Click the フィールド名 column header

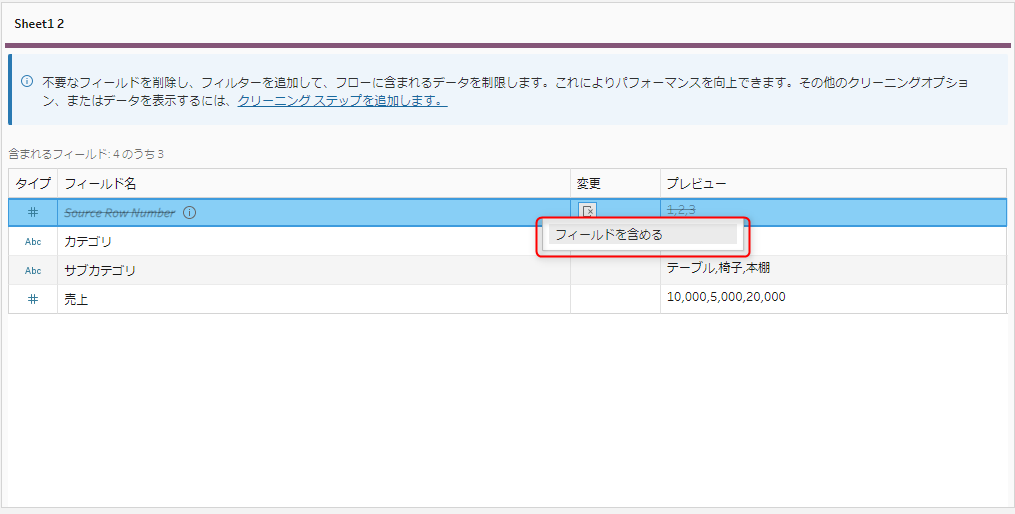pos(100,184)
